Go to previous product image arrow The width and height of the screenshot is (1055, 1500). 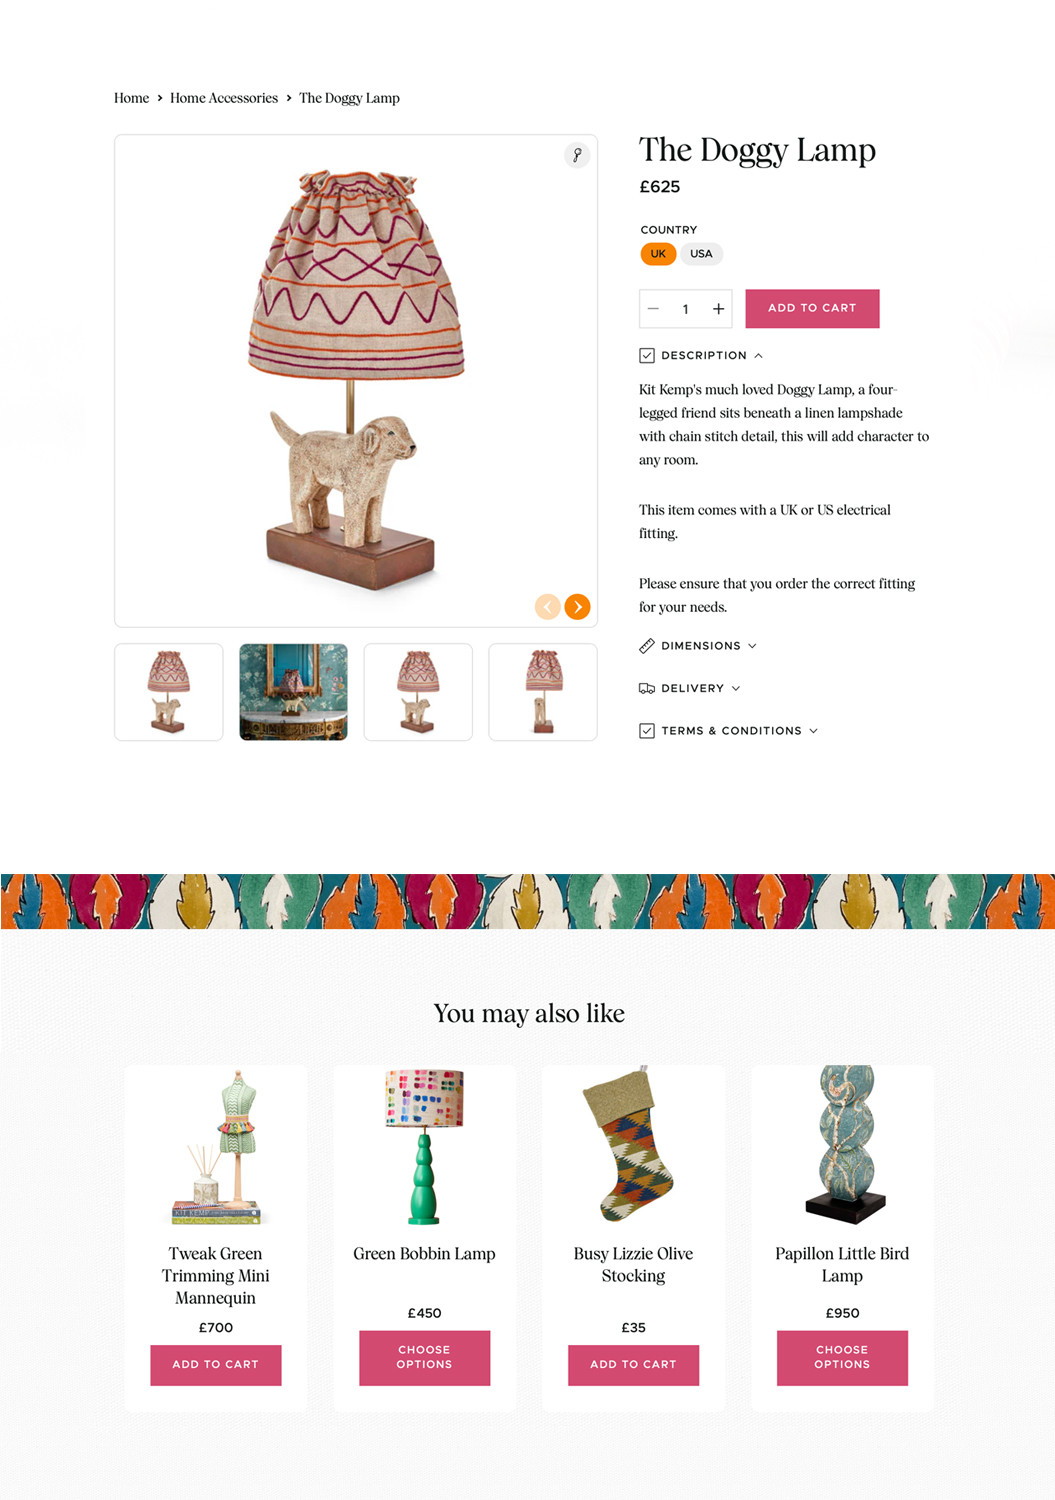click(x=548, y=607)
